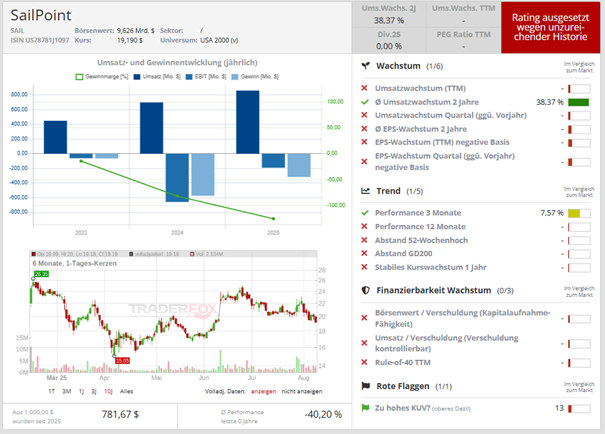Select the 1J chart timeframe
Viewport: 605px width, 434px height.
point(81,392)
